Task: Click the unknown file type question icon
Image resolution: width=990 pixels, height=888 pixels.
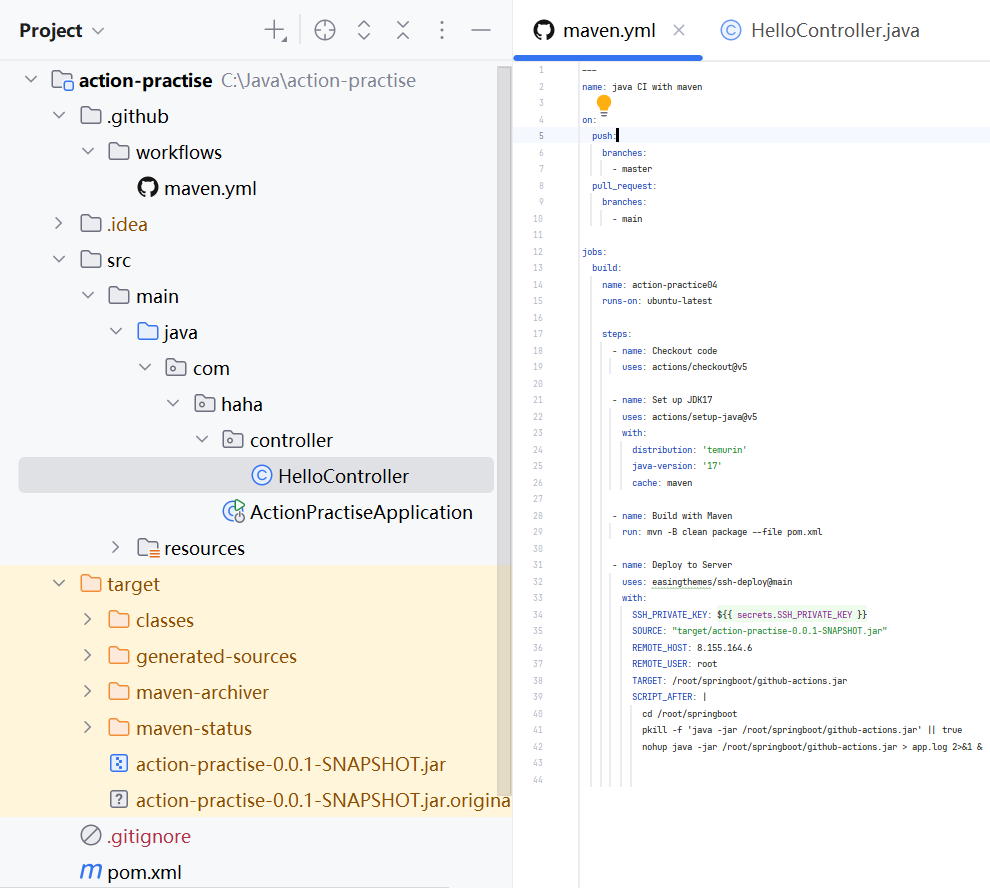Action: tap(119, 800)
